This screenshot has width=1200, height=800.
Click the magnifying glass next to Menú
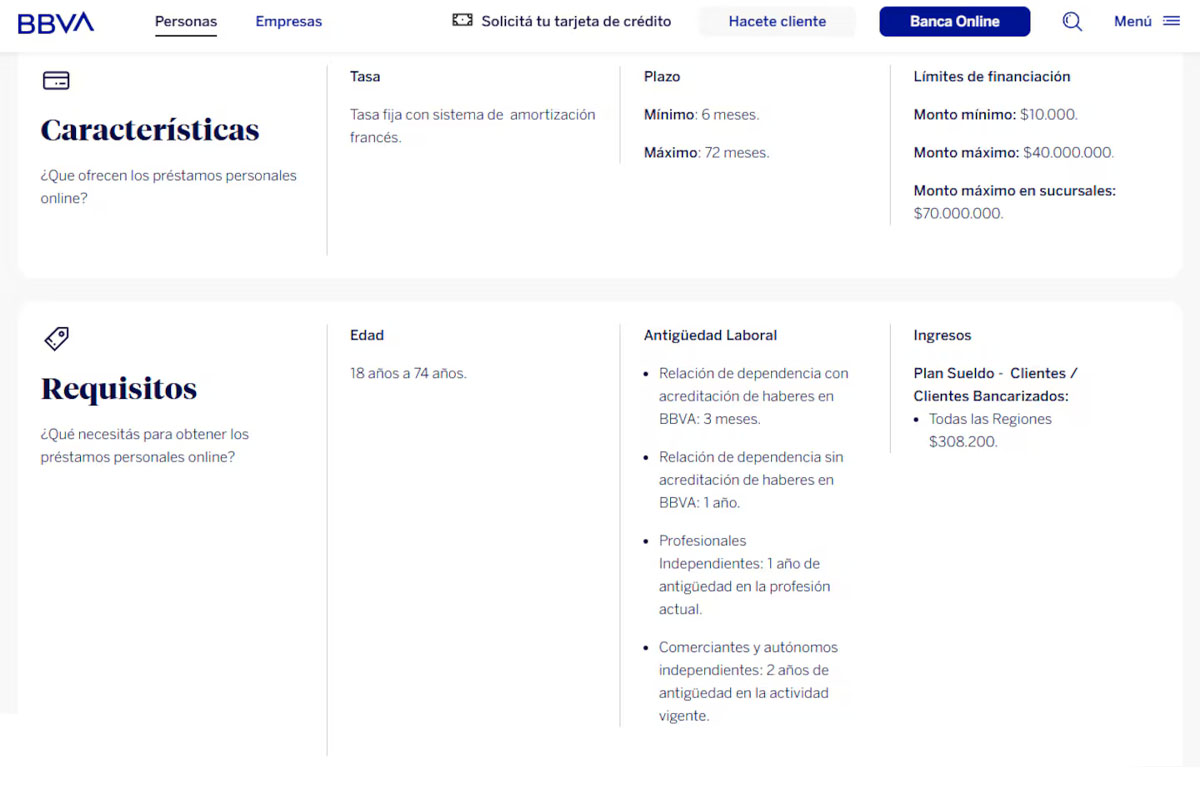[1072, 21]
